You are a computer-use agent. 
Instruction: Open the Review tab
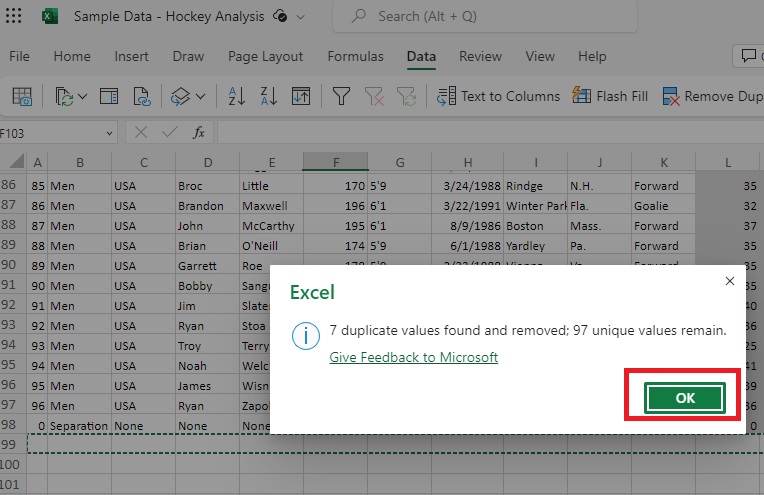[x=480, y=57]
